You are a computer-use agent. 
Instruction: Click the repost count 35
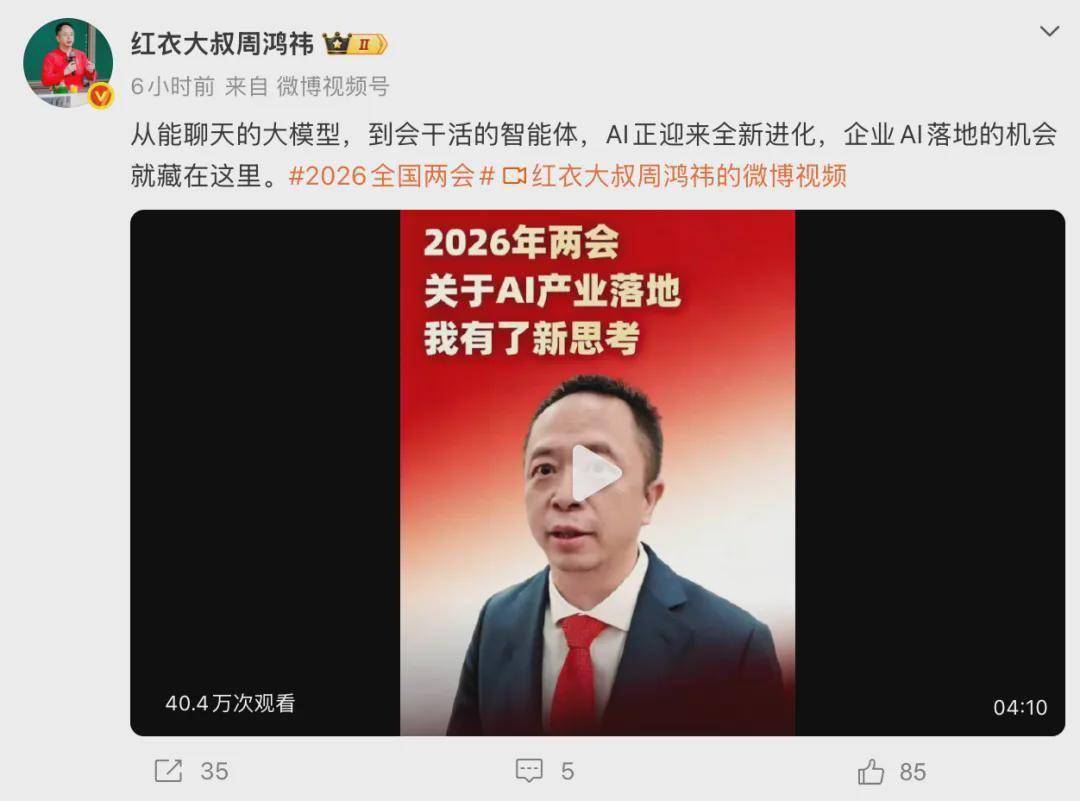click(x=214, y=771)
